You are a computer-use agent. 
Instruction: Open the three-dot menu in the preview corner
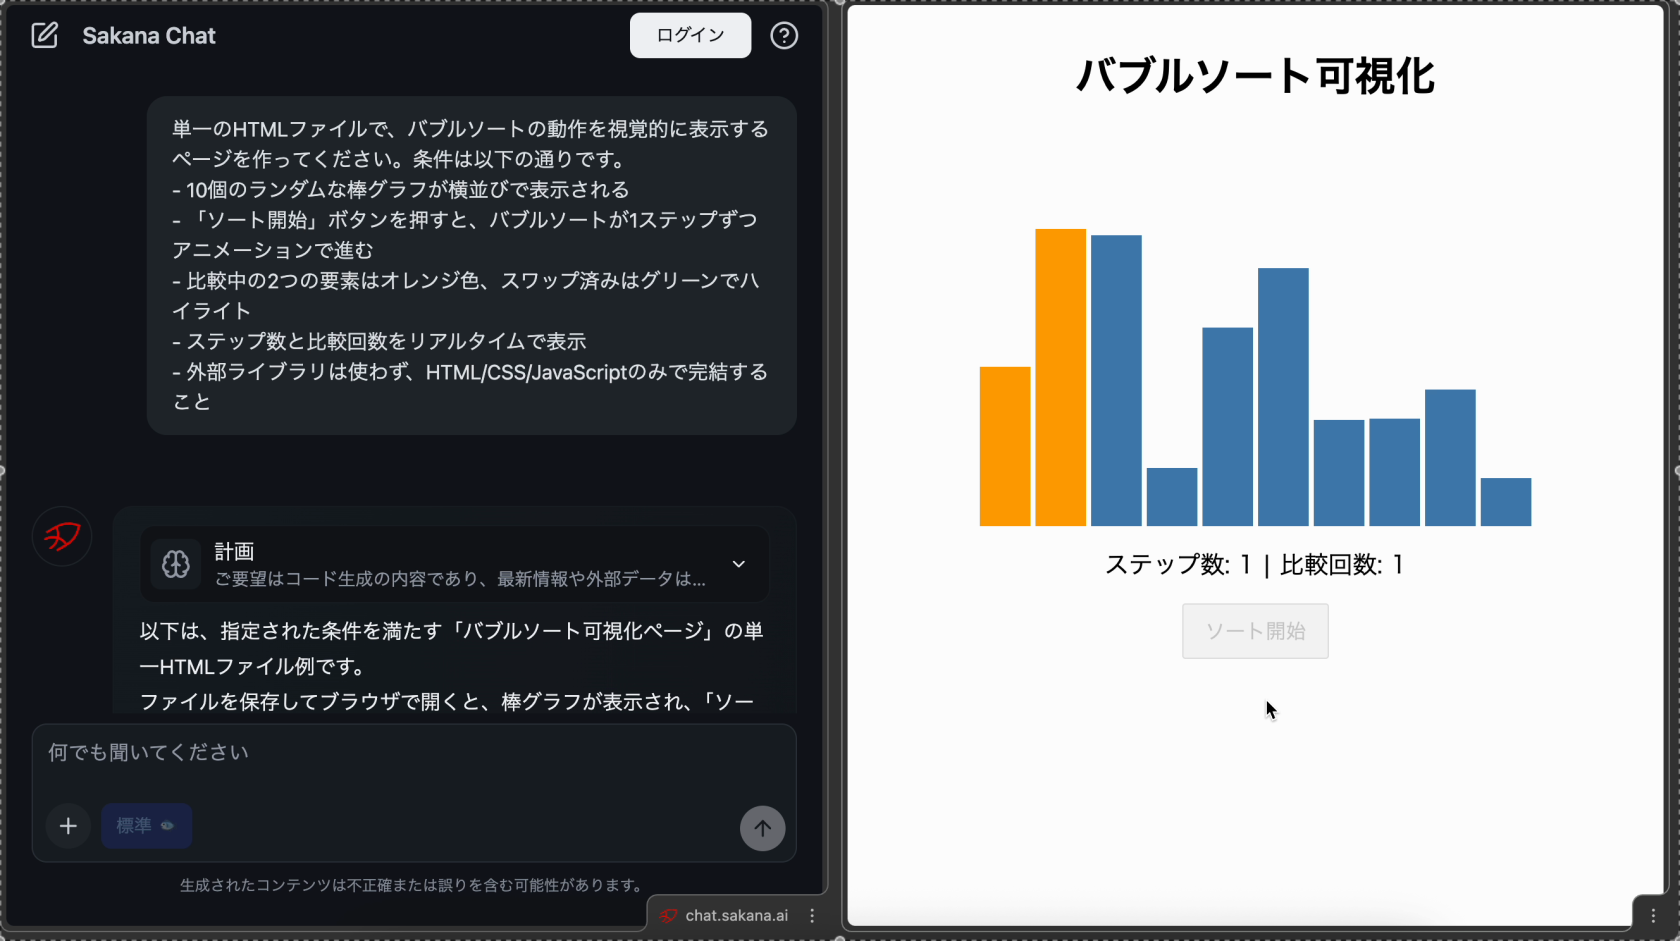[x=1651, y=914]
